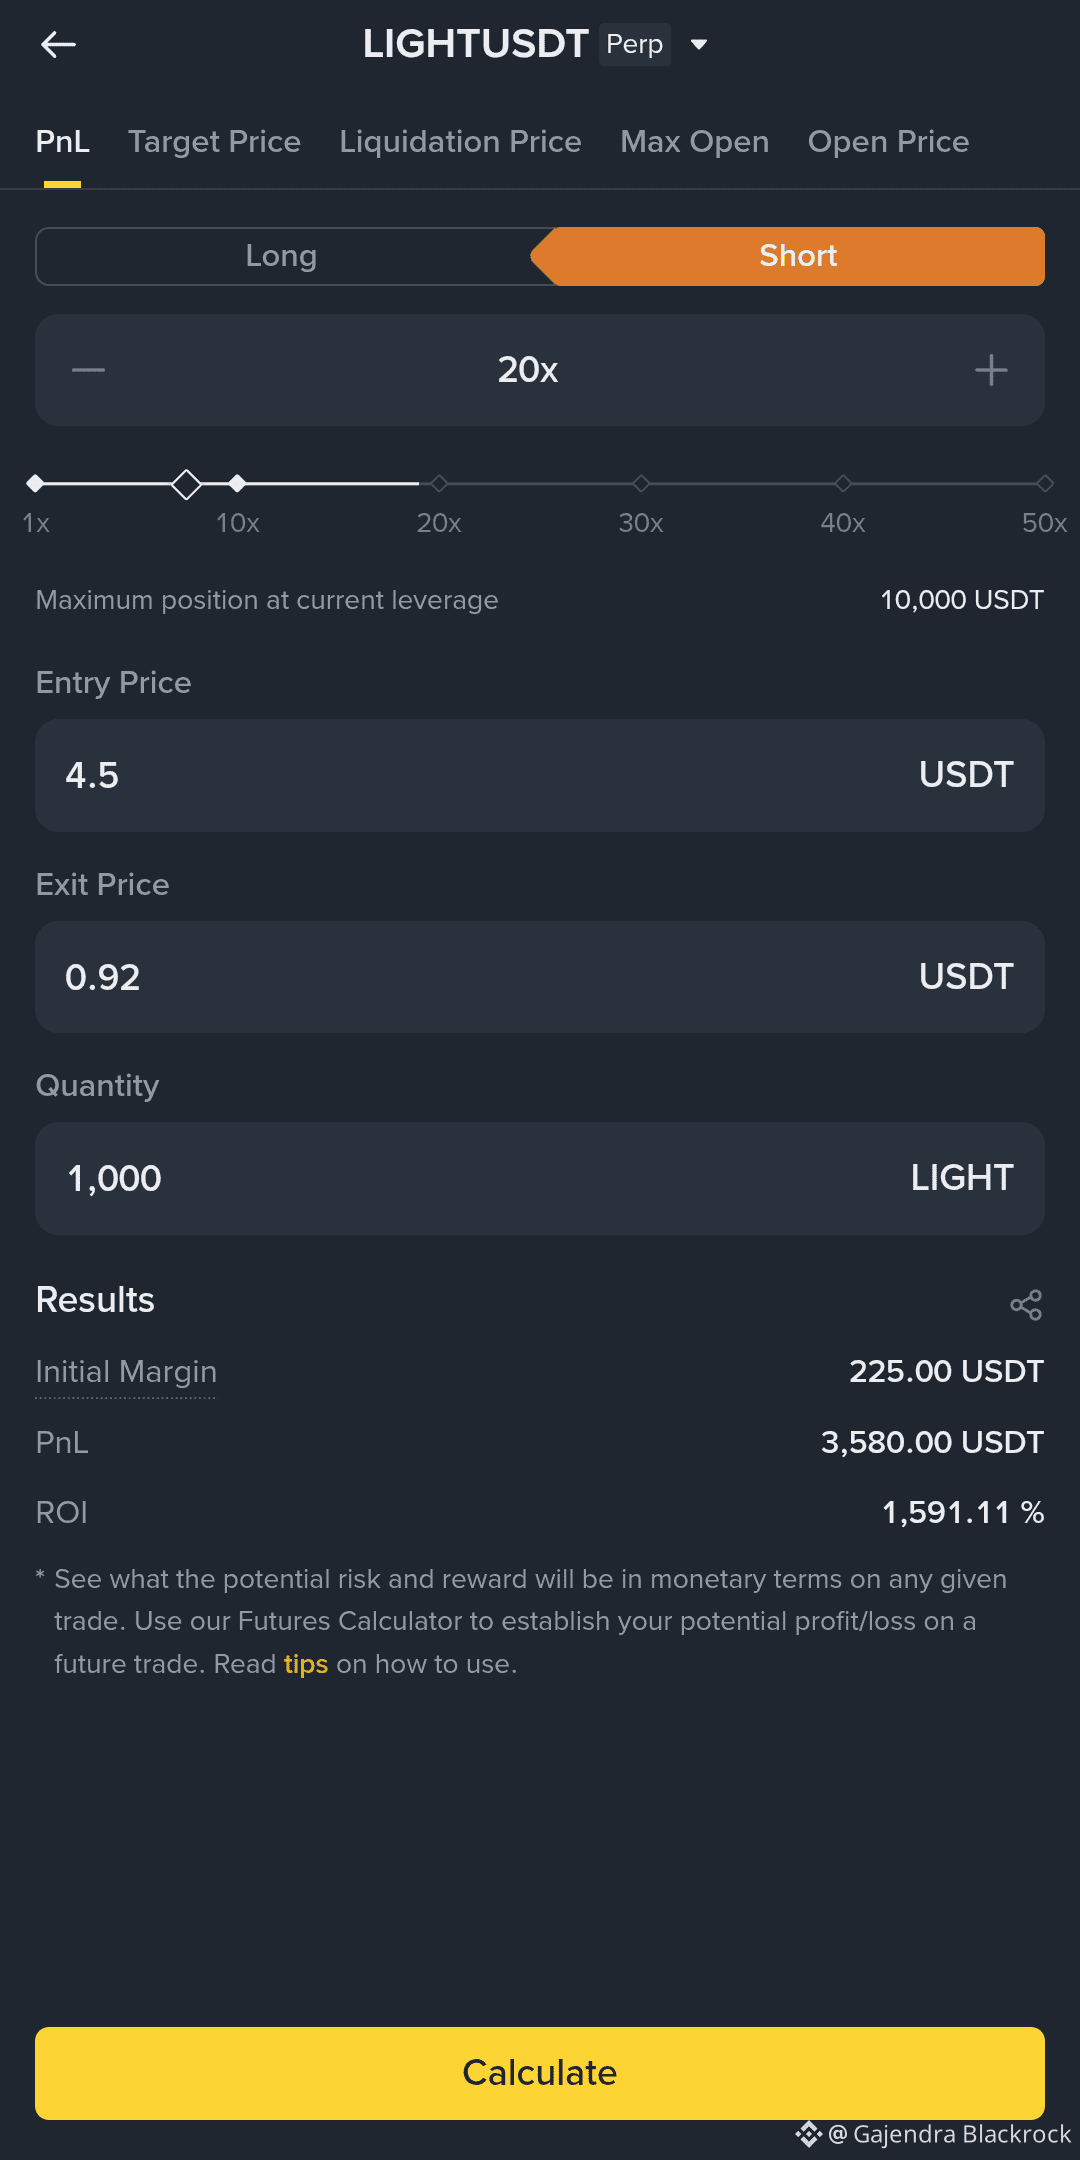The height and width of the screenshot is (2160, 1080).
Task: Tap the back arrow icon
Action: pyautogui.click(x=58, y=44)
